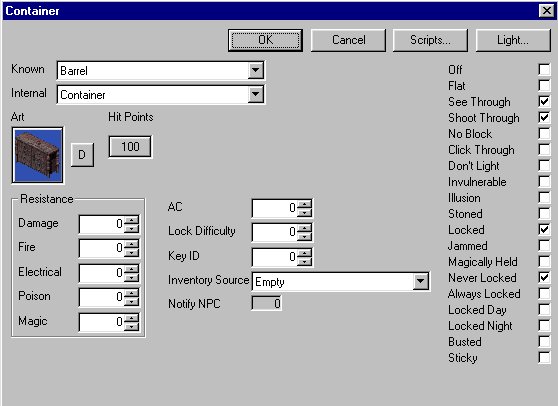Increase Magic resistance with up arrow
The height and width of the screenshot is (406, 558).
[x=132, y=318]
